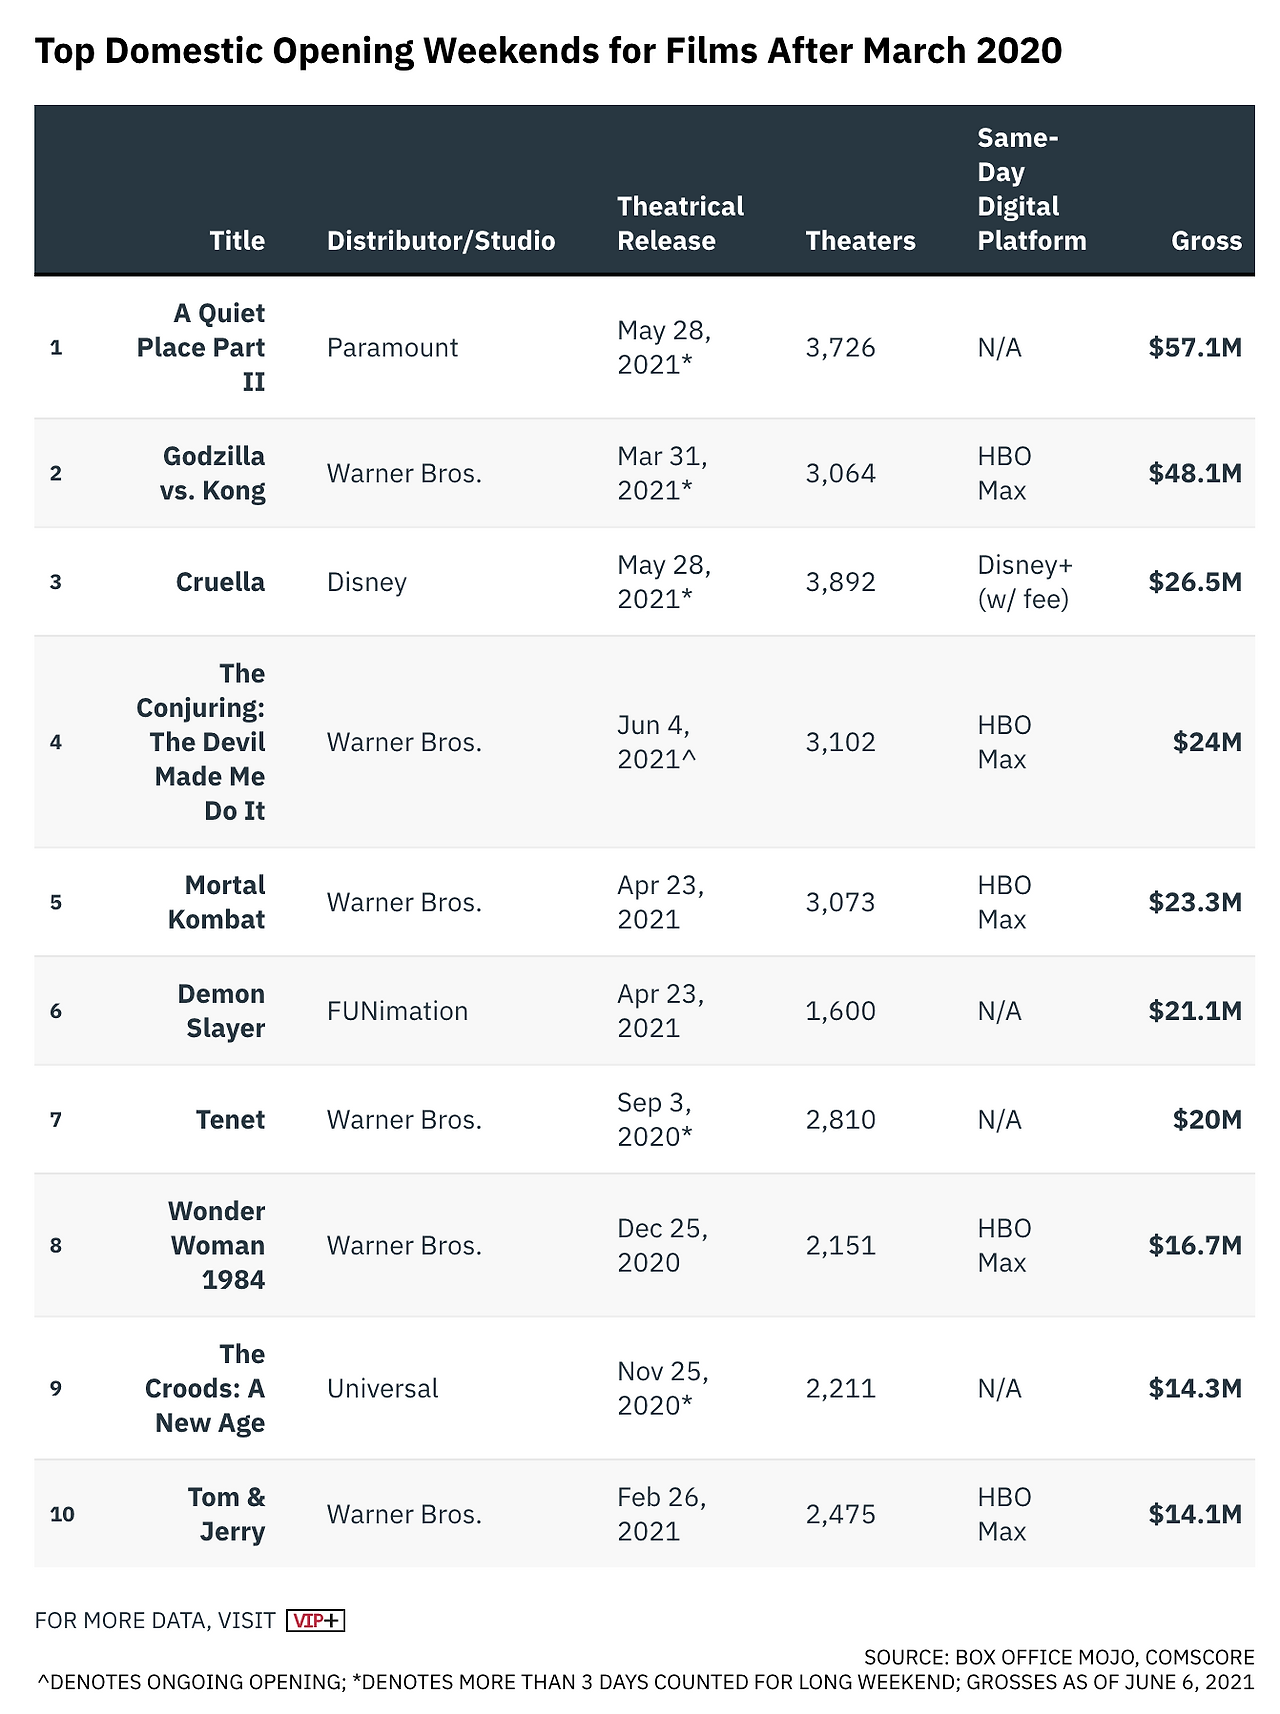Click the chart's main heading
The height and width of the screenshot is (1714, 1280).
(x=548, y=51)
